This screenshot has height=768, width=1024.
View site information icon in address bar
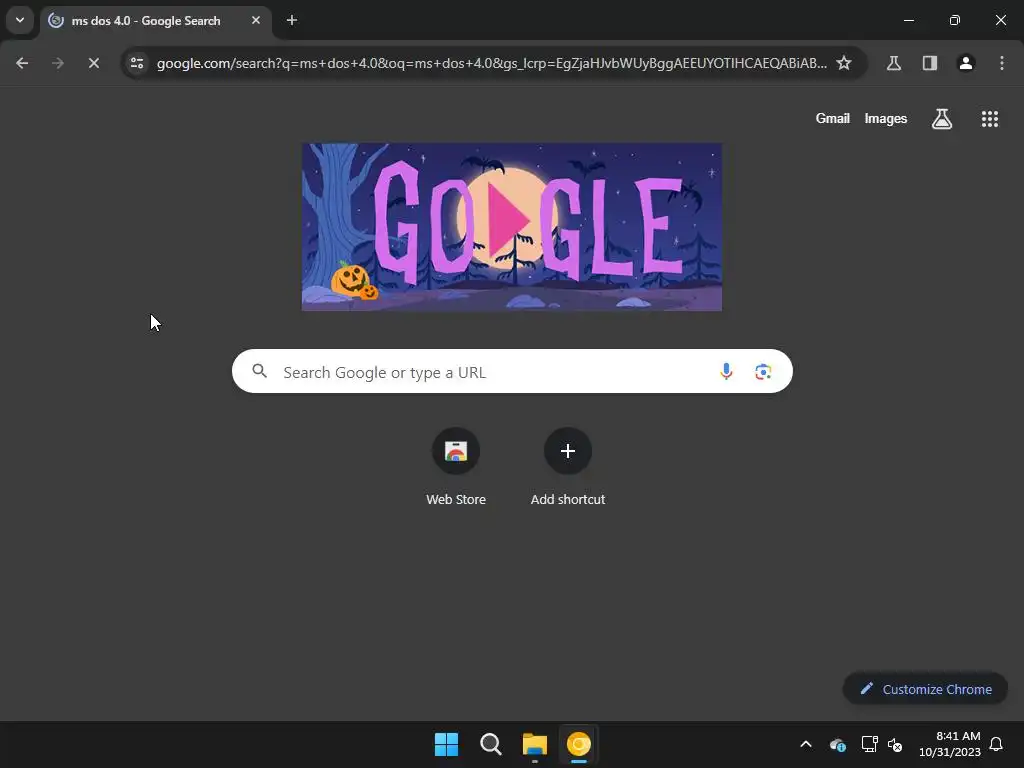(136, 63)
